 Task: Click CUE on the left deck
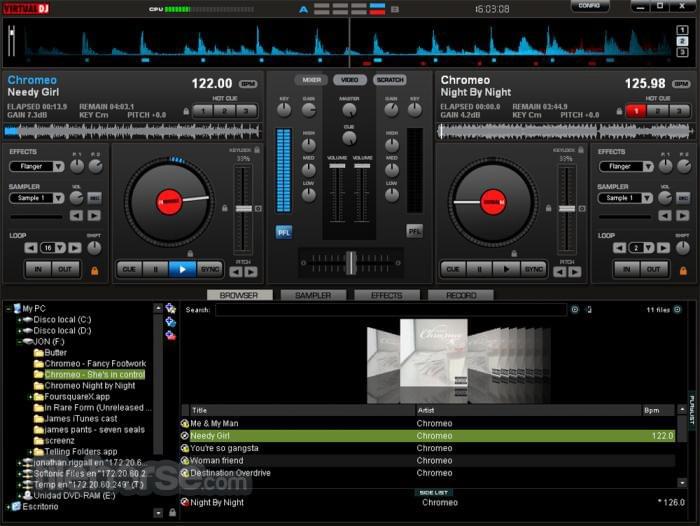pos(129,269)
